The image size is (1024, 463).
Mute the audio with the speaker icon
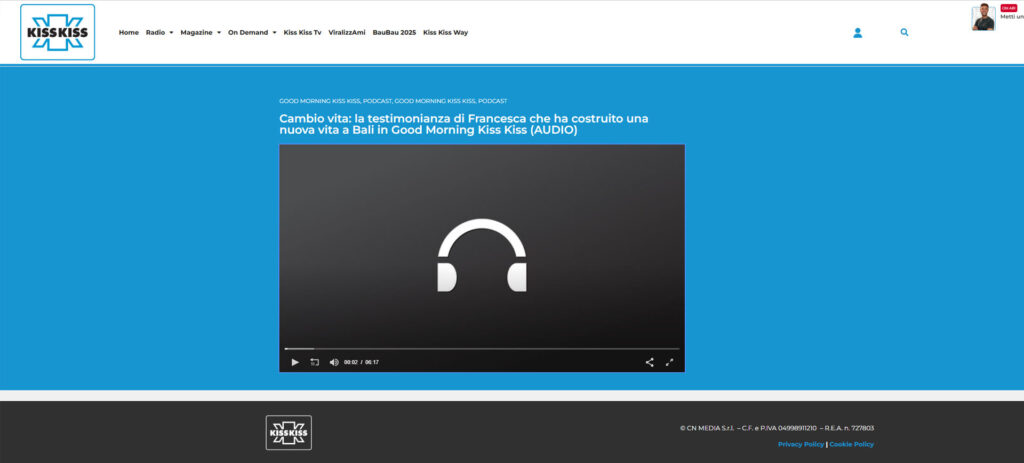click(334, 362)
